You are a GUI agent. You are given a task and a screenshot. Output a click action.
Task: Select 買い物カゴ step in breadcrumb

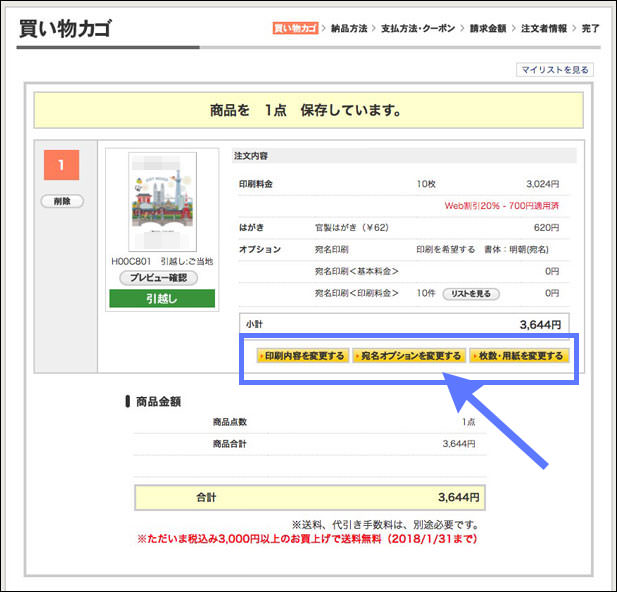[x=295, y=28]
